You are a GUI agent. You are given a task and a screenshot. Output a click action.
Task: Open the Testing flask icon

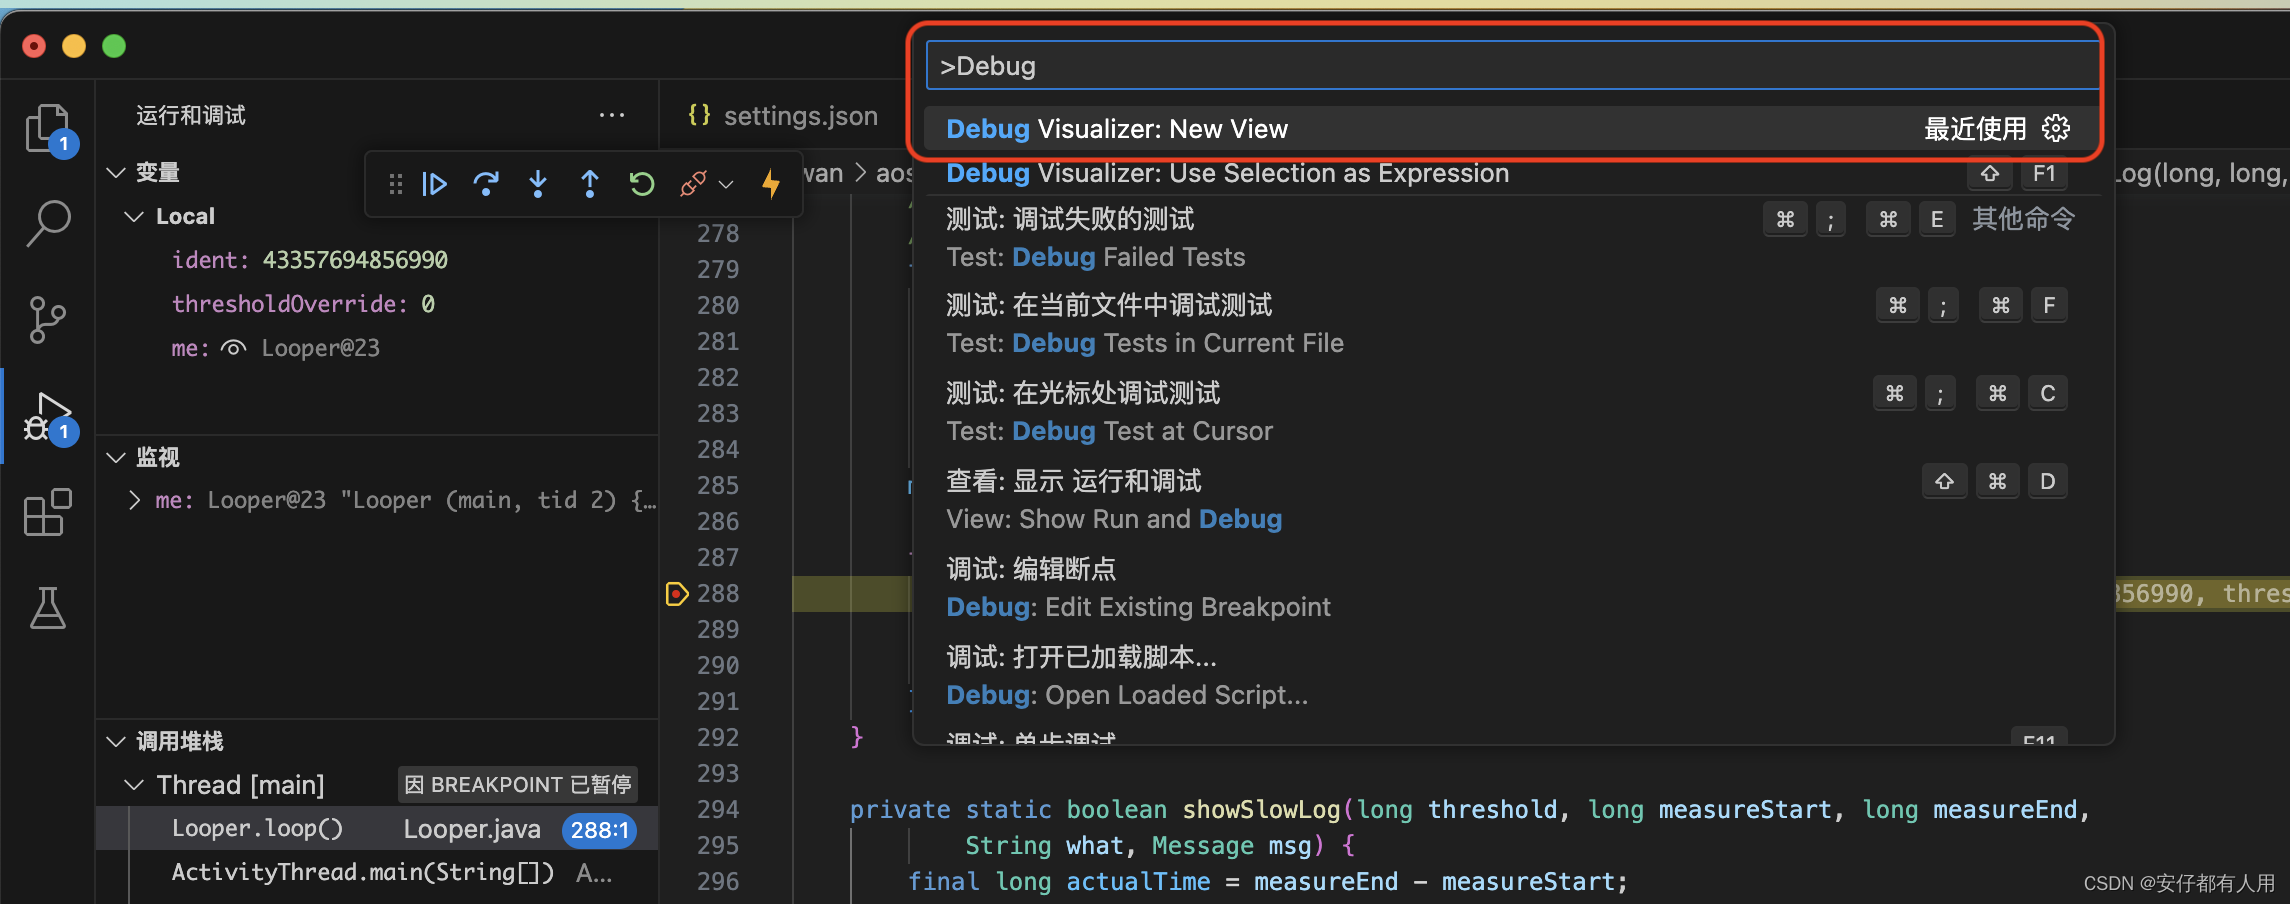pyautogui.click(x=47, y=607)
